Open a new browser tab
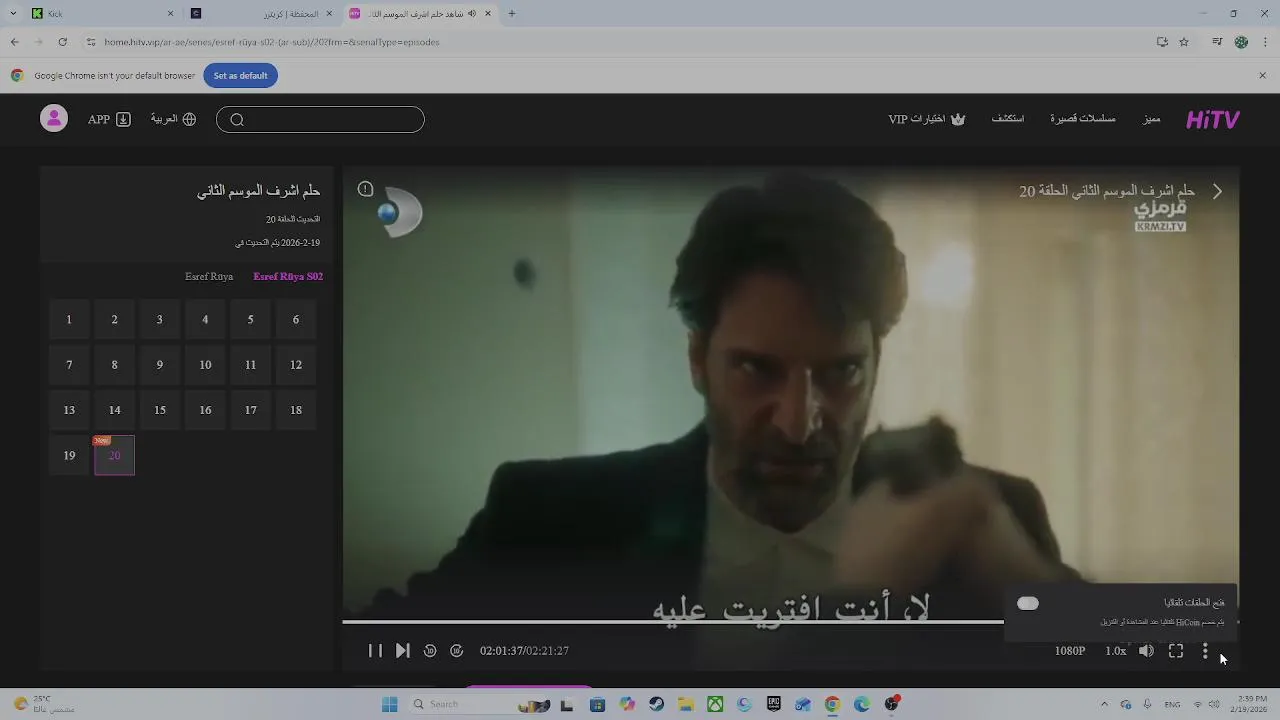 click(x=512, y=14)
